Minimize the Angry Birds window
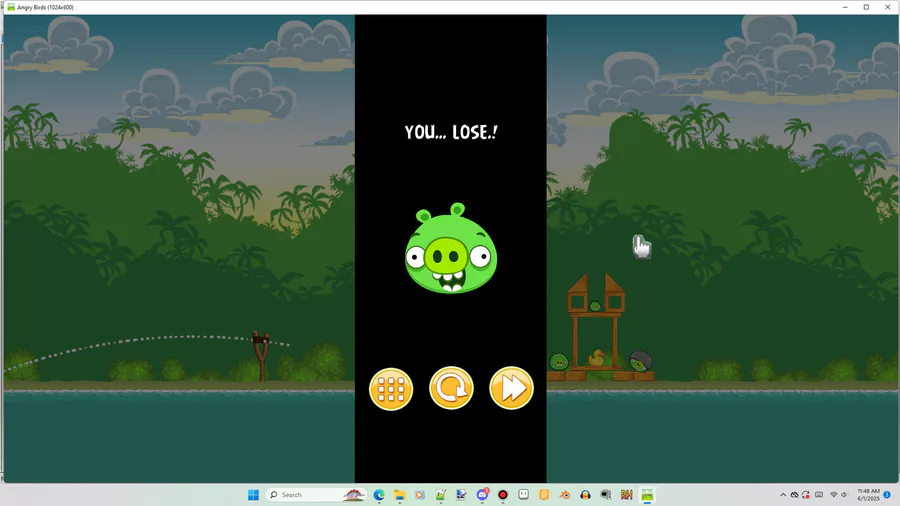Viewport: 900px width, 506px height. (845, 7)
